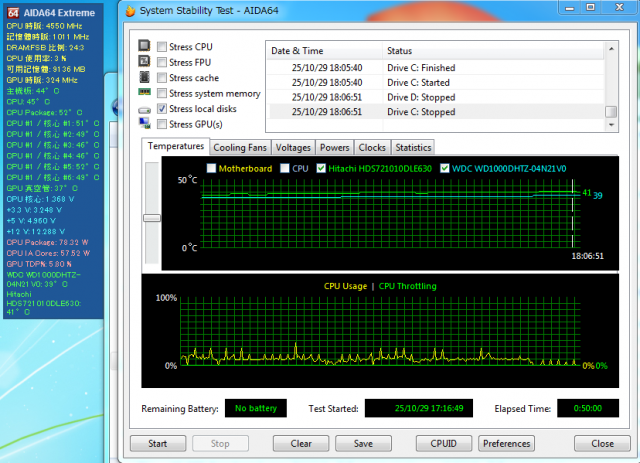Click the CPU Throttling graph label
This screenshot has height=463, width=640.
coord(407,286)
